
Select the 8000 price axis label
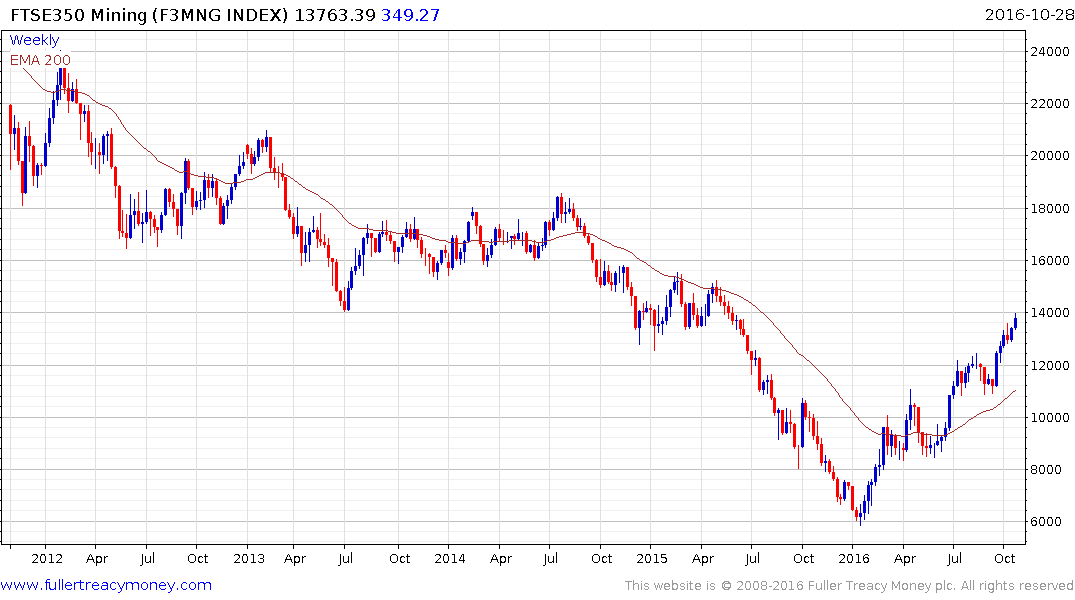tap(1046, 470)
